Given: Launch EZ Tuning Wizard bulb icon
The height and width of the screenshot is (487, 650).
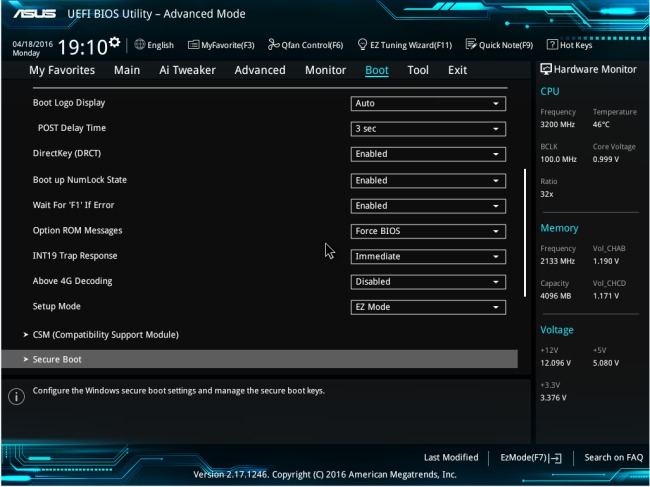Looking at the screenshot, I should [x=362, y=44].
